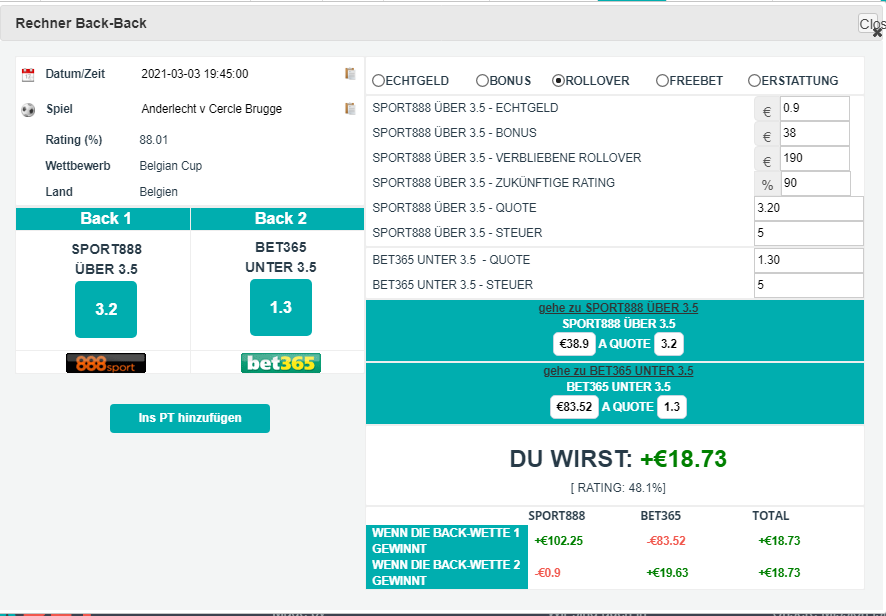
Task: Click the Belgian Cup competition text
Action: (171, 166)
